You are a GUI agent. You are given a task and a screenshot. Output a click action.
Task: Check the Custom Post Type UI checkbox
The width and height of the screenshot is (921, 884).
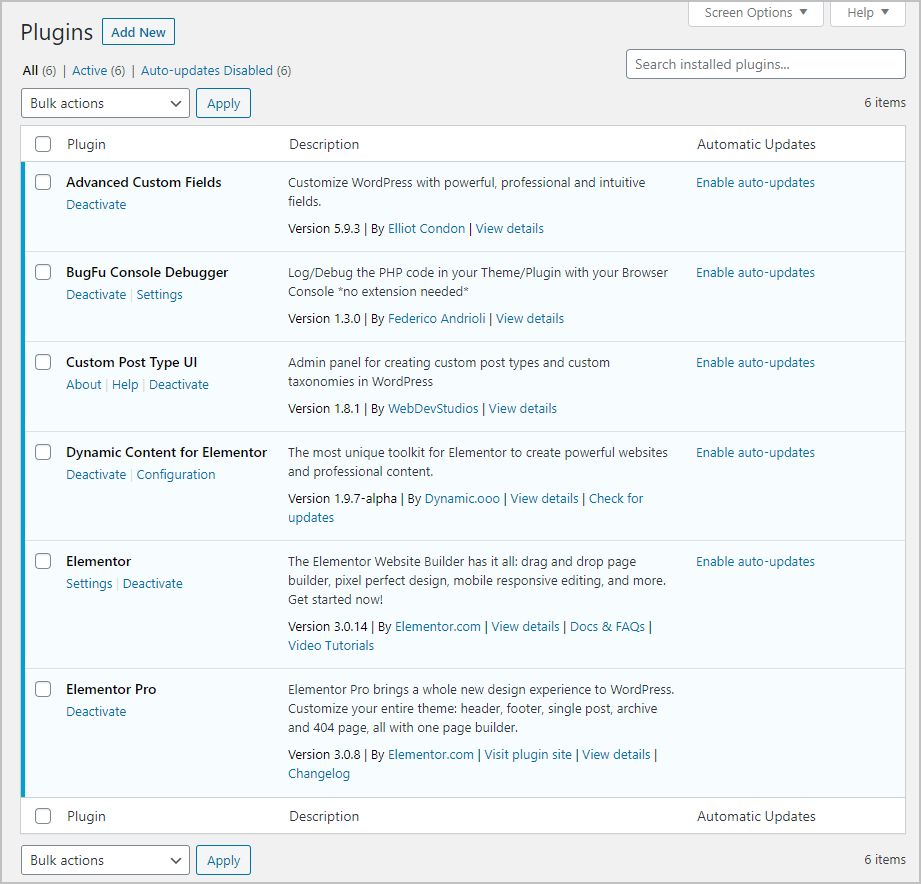pyautogui.click(x=43, y=362)
